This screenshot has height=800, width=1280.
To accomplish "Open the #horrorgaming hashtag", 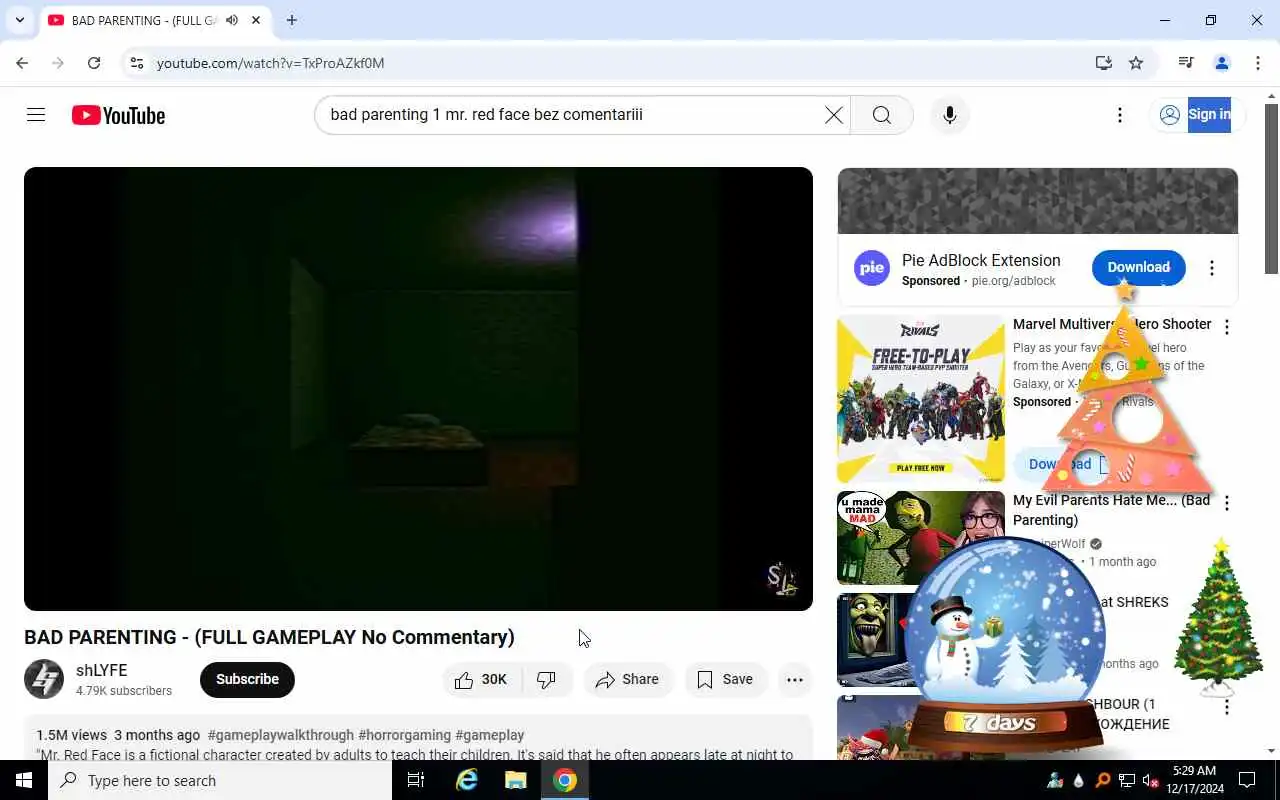I will coord(404,735).
